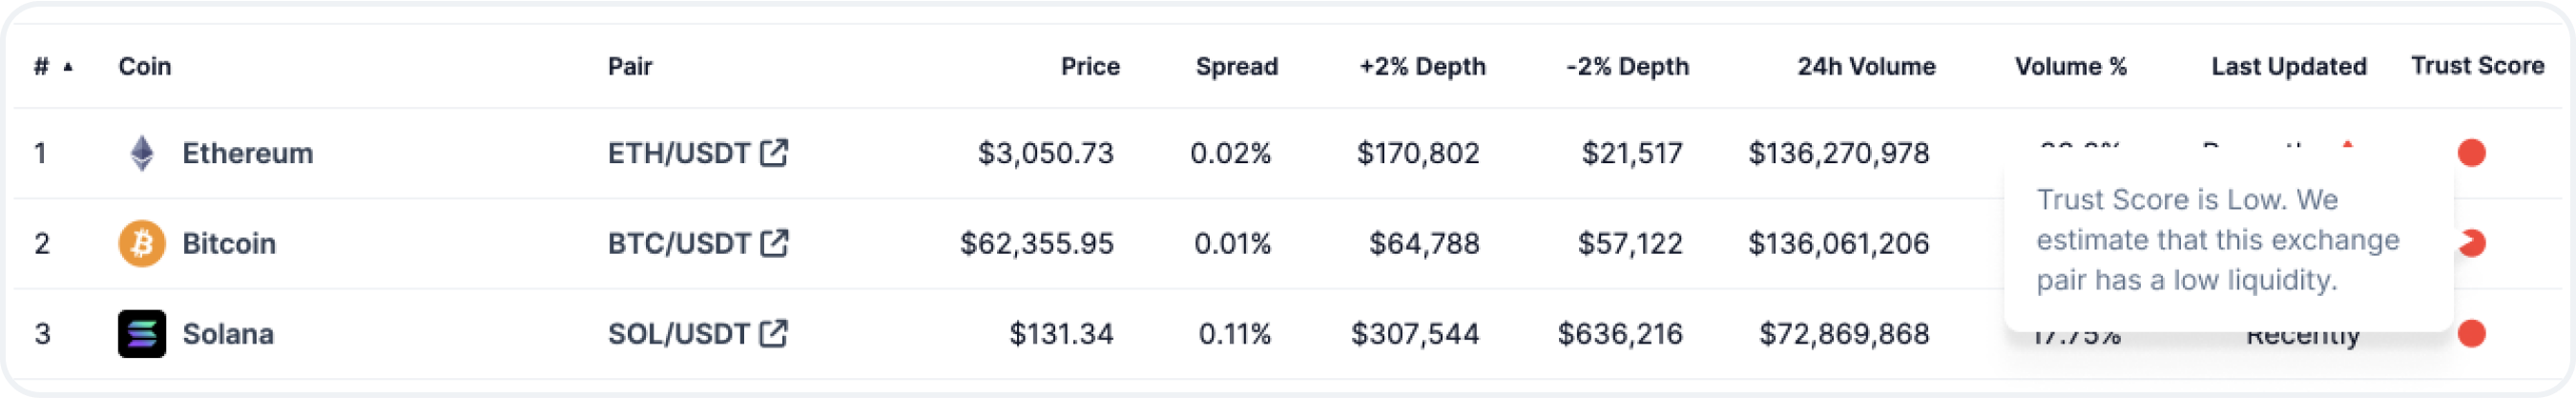Click the Last Updated column header
This screenshot has width=2576, height=398.
2288,67
